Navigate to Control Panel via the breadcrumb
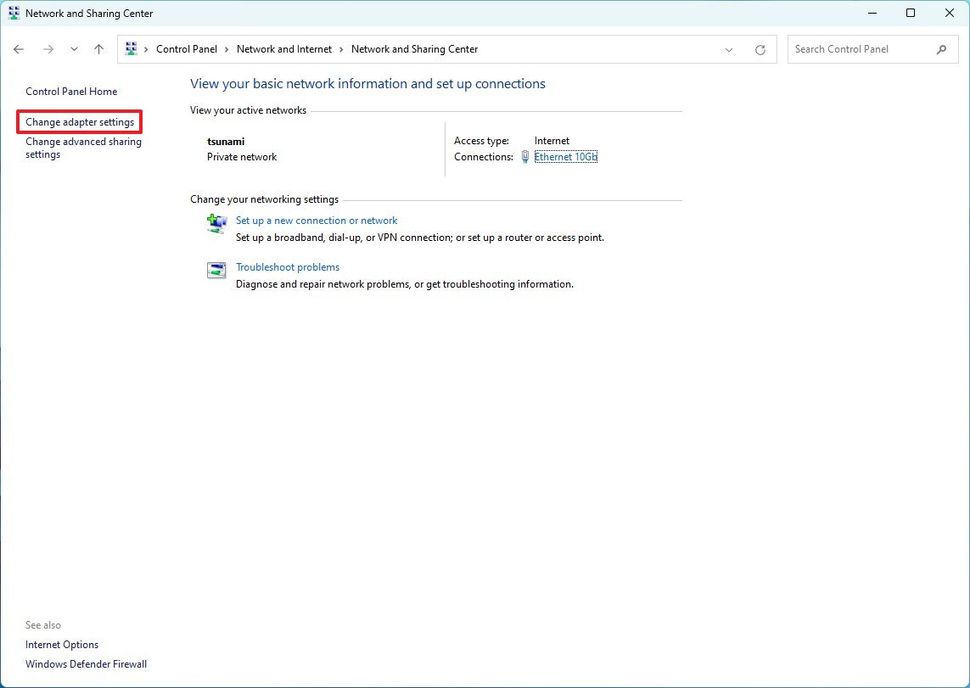This screenshot has width=970, height=688. click(186, 48)
